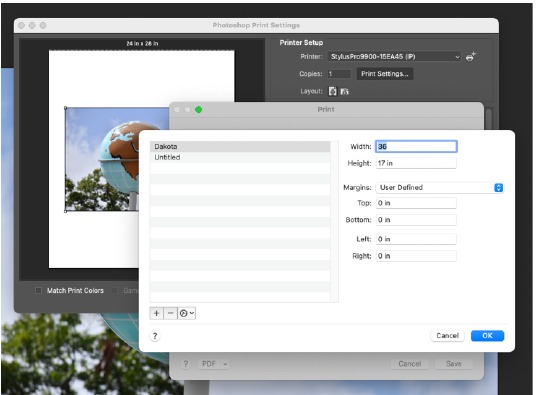Open help in the Print dialog behind
537x395 pixels.
point(185,364)
